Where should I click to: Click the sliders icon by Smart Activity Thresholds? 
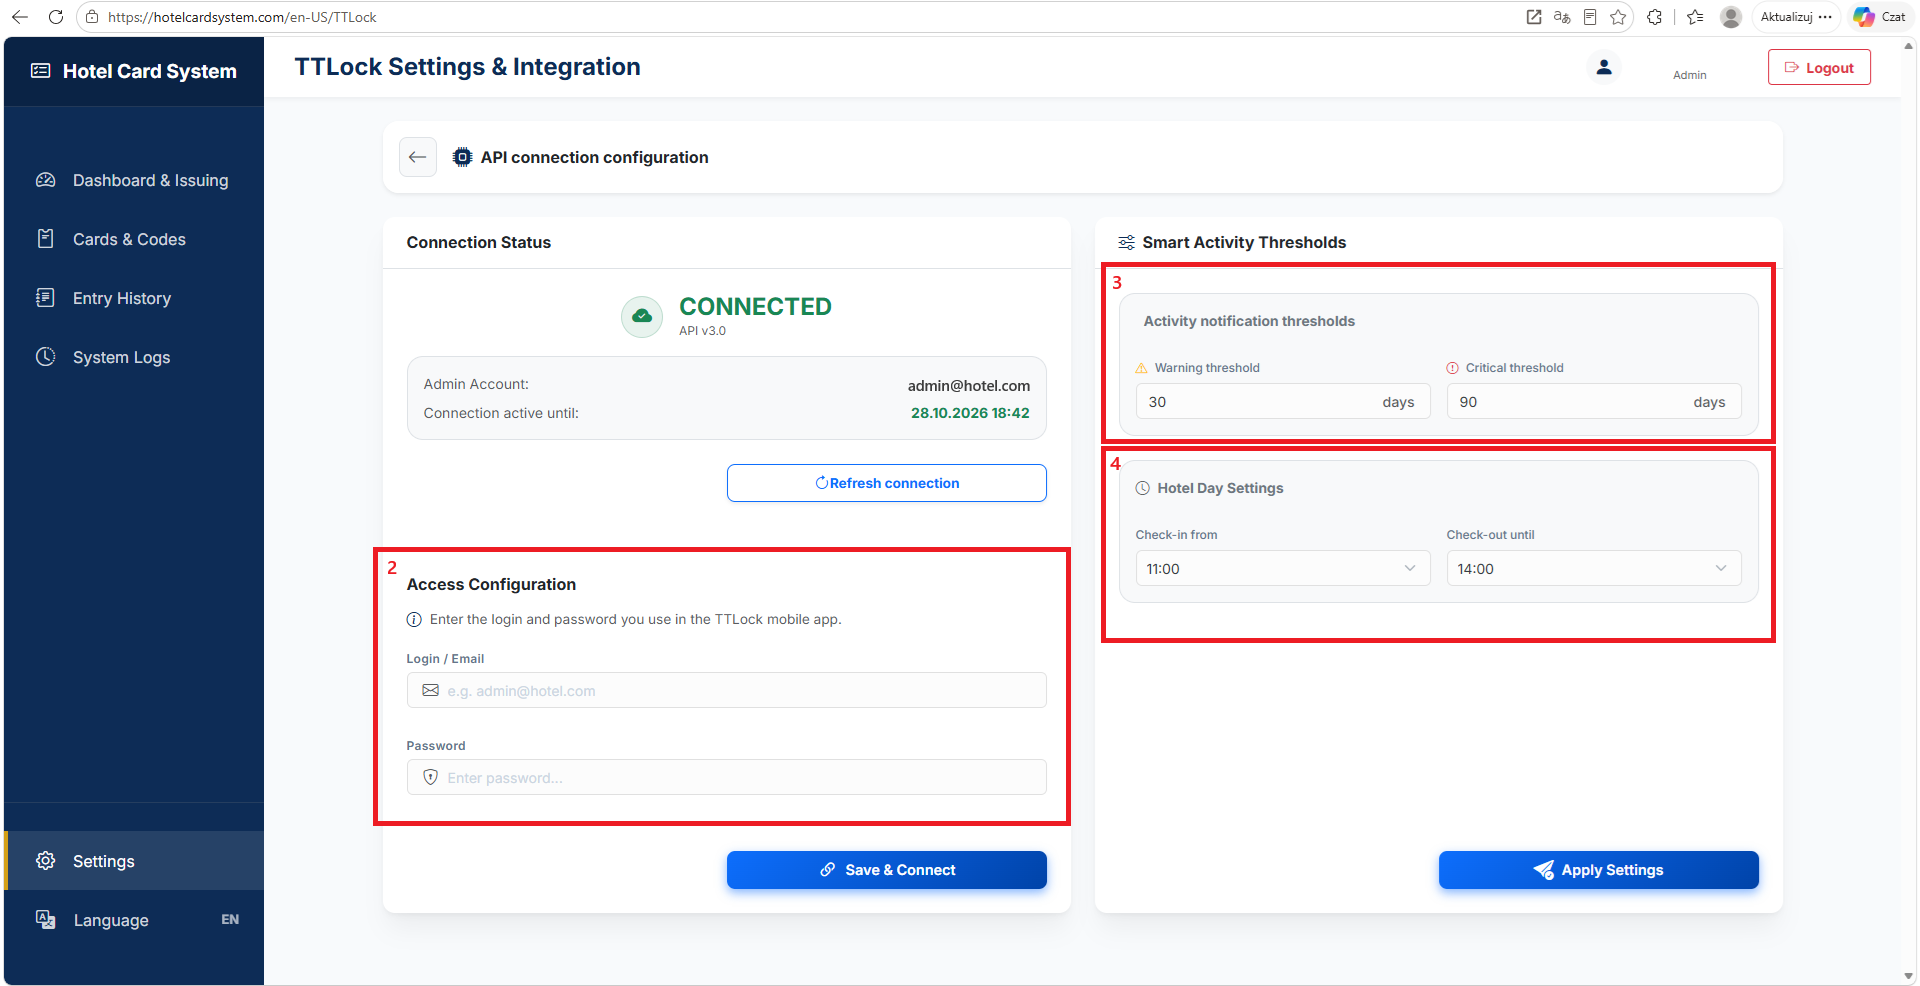(x=1126, y=242)
